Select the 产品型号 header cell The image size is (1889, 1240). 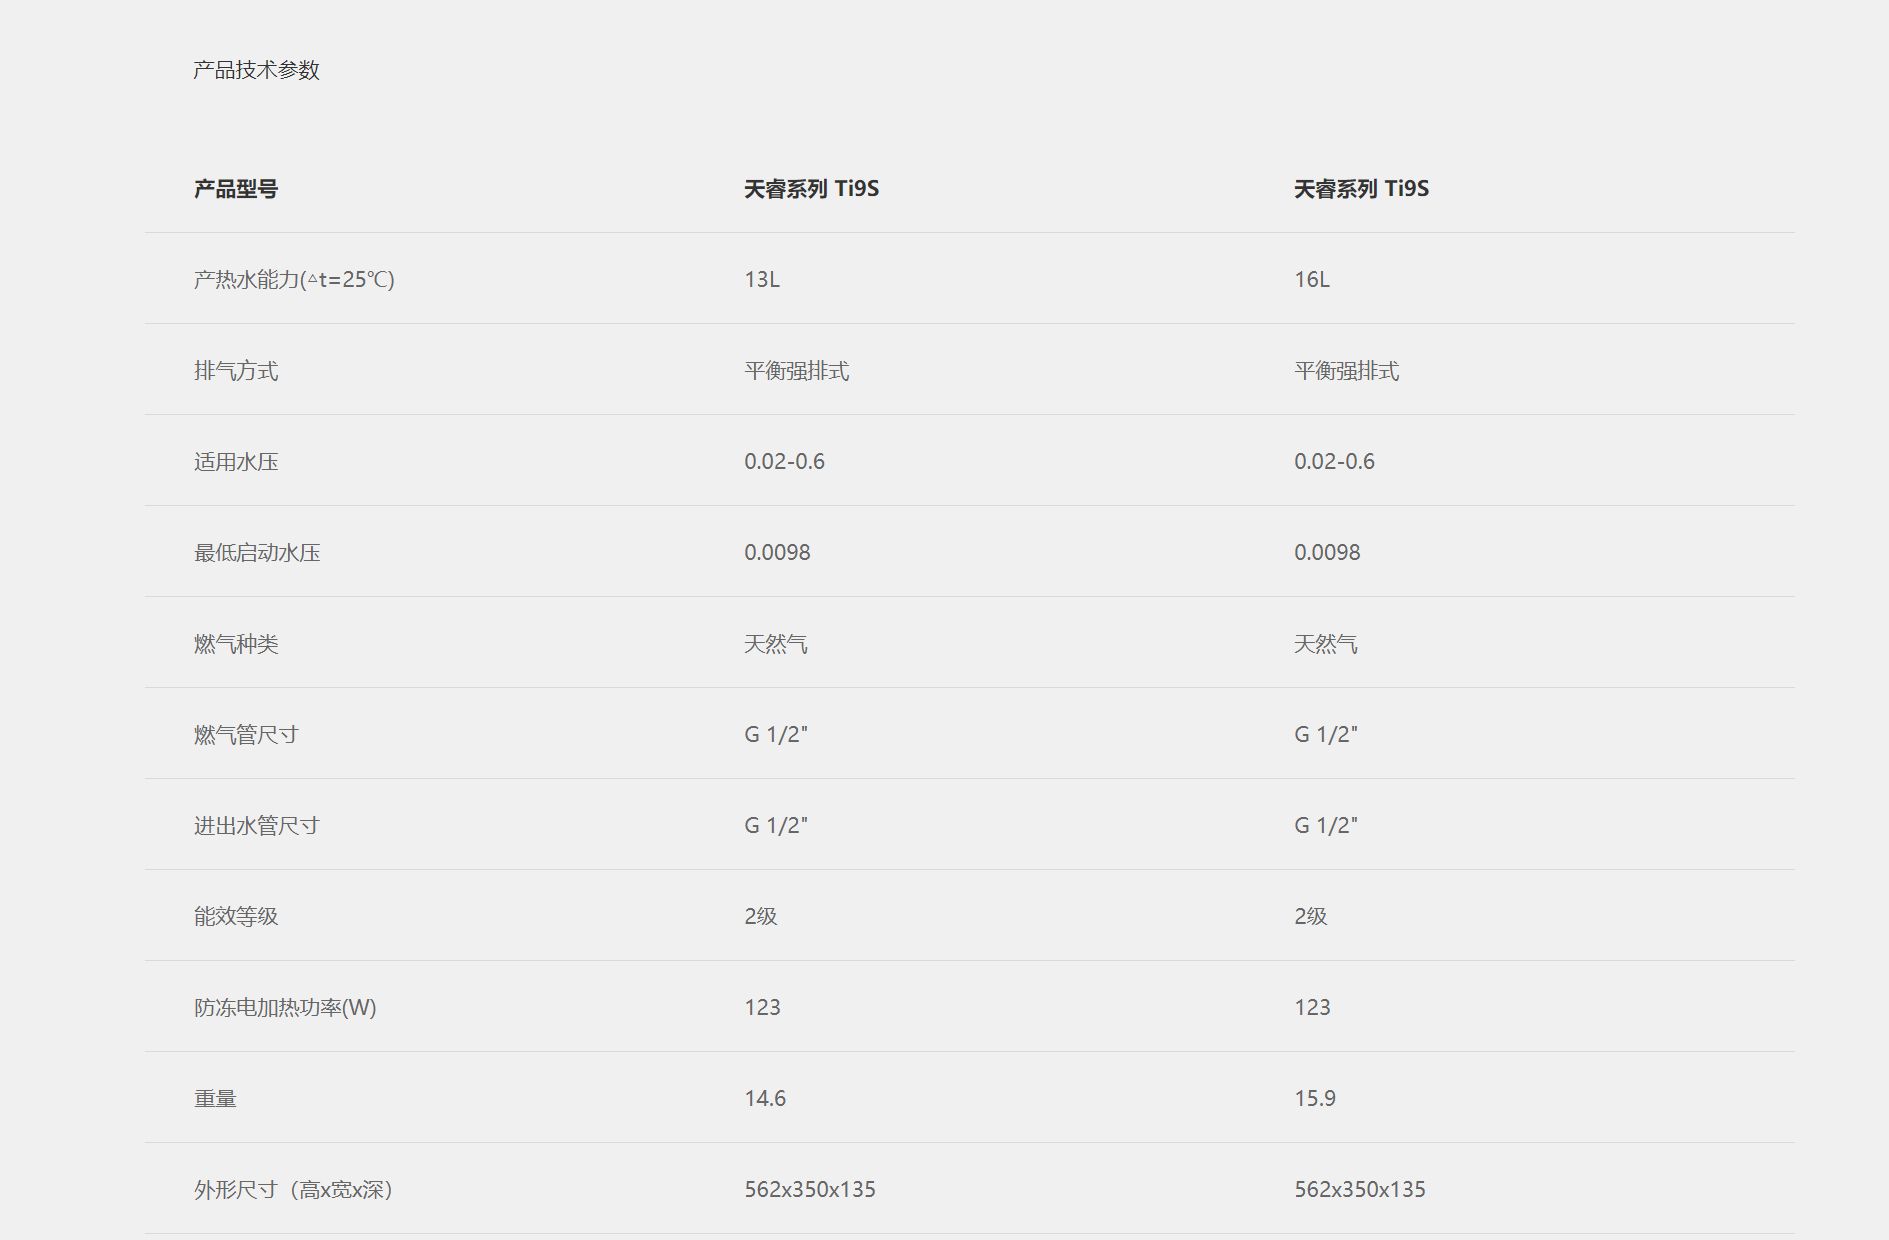coord(236,189)
